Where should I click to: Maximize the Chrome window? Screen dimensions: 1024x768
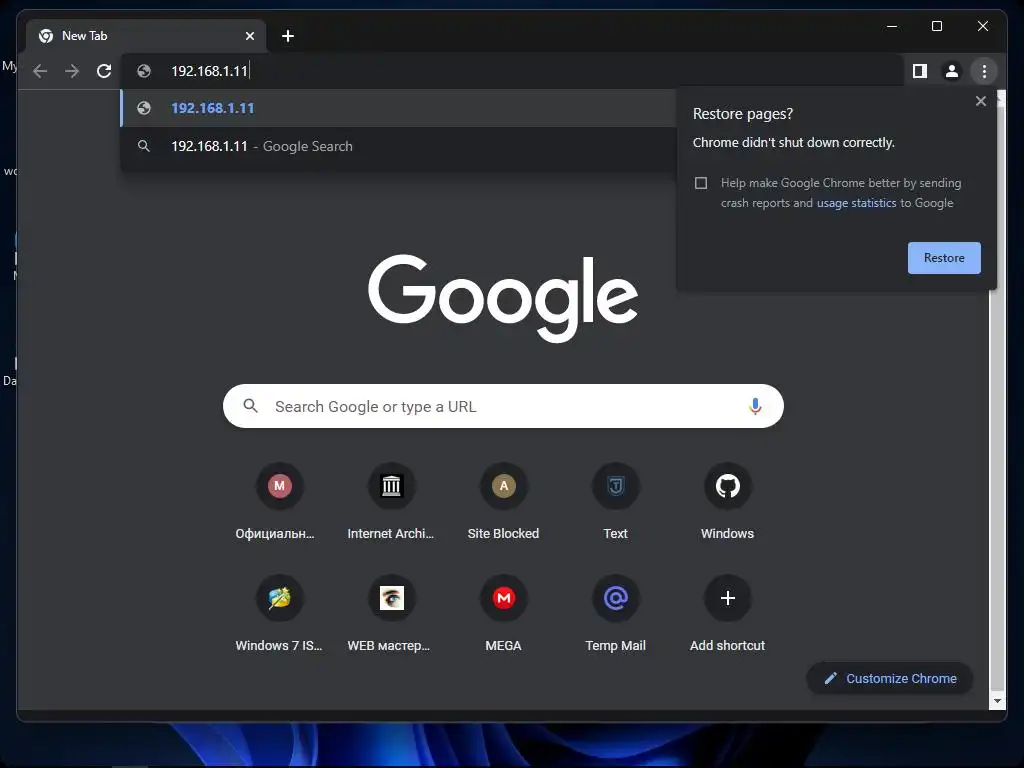[x=936, y=27]
